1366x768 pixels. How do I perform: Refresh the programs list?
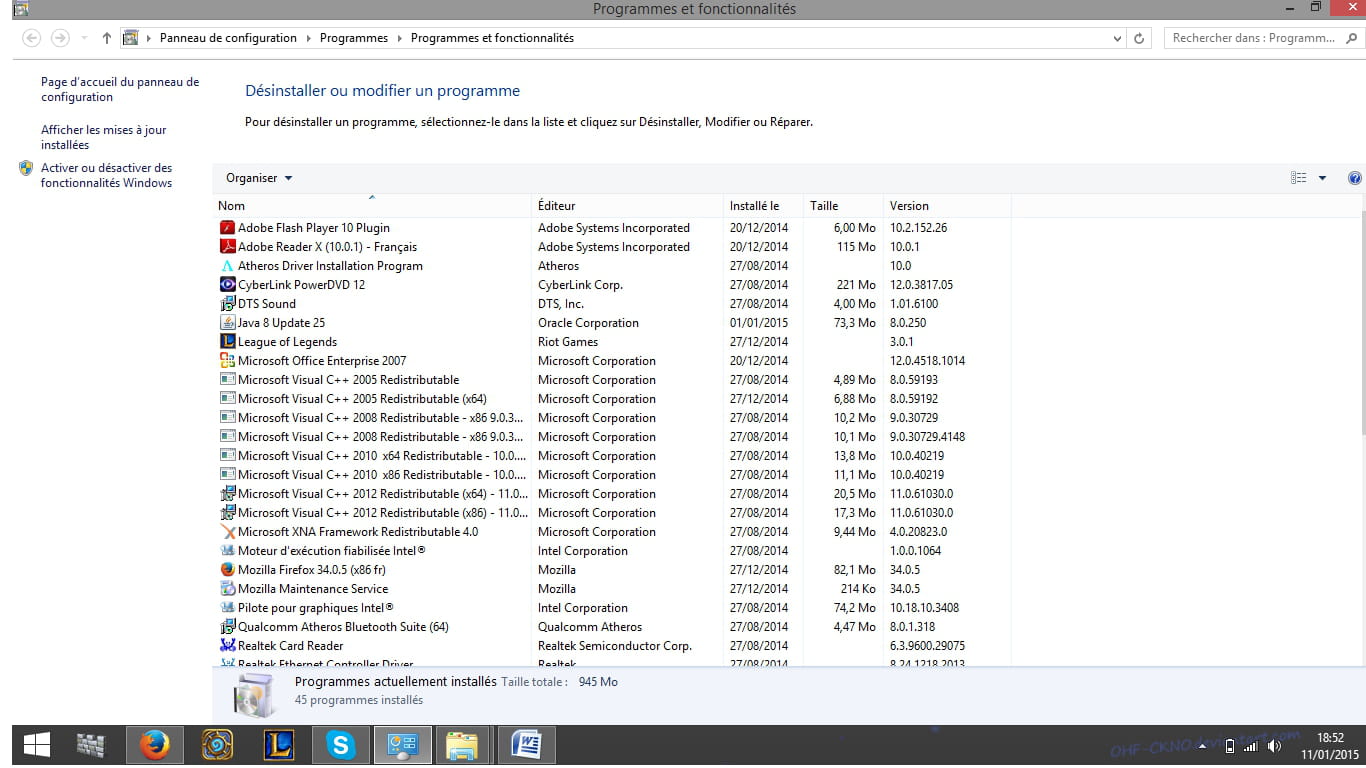pos(1139,38)
